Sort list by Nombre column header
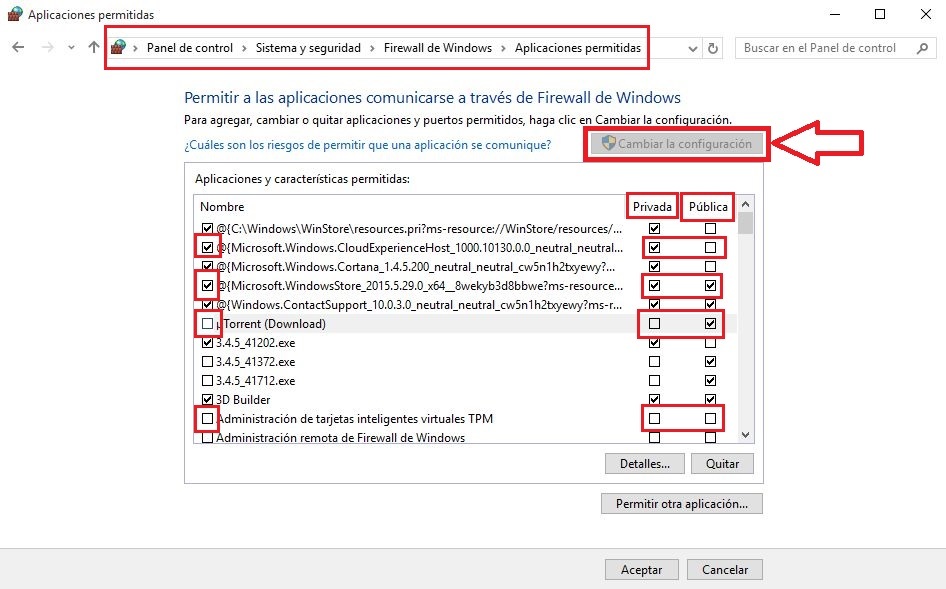This screenshot has height=589, width=946. (222, 206)
